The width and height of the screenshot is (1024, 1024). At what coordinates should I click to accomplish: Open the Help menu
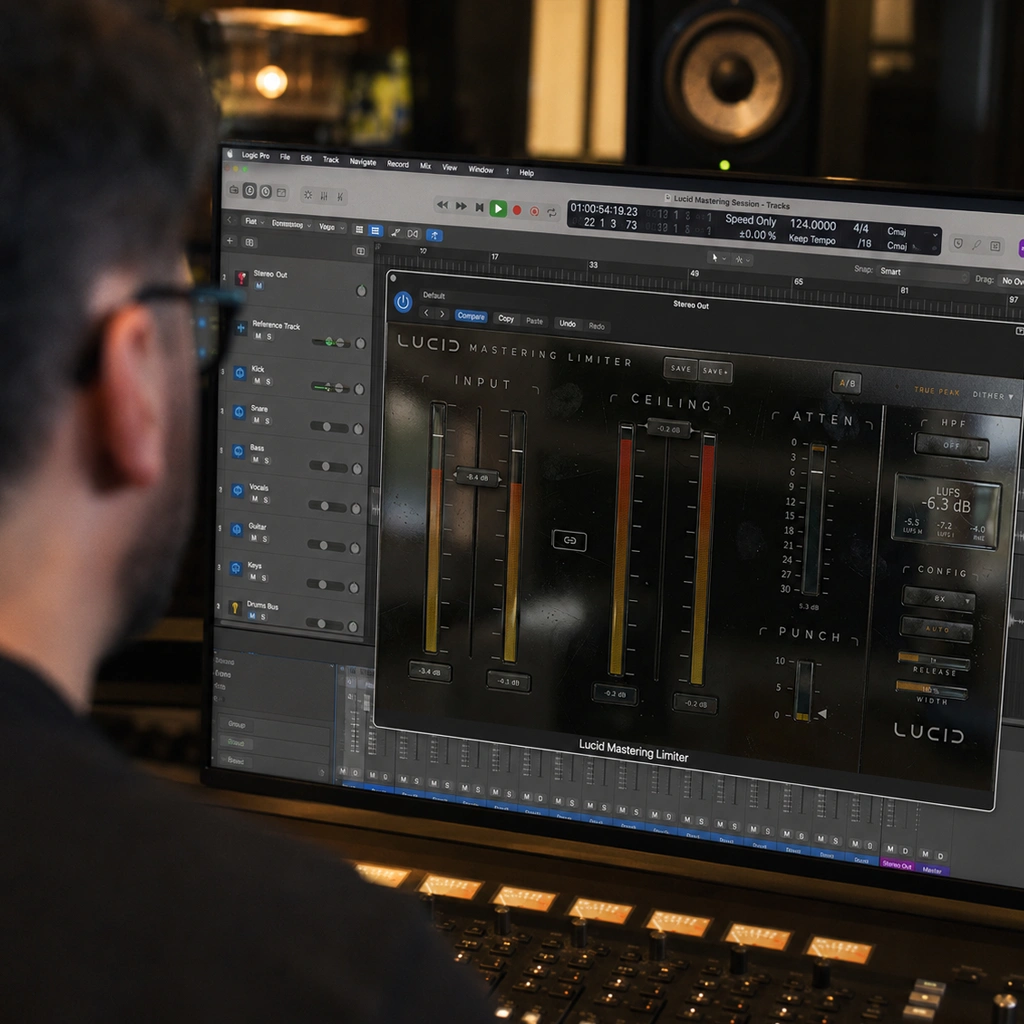pyautogui.click(x=526, y=172)
